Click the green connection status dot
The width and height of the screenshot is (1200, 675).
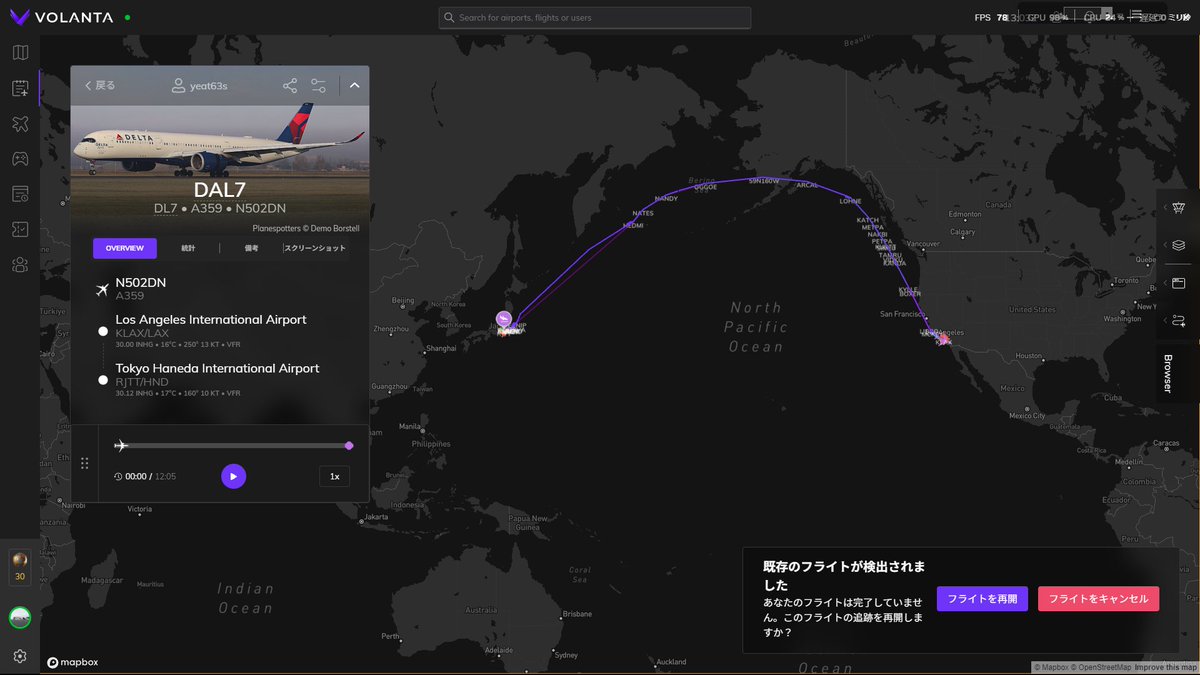click(x=127, y=18)
